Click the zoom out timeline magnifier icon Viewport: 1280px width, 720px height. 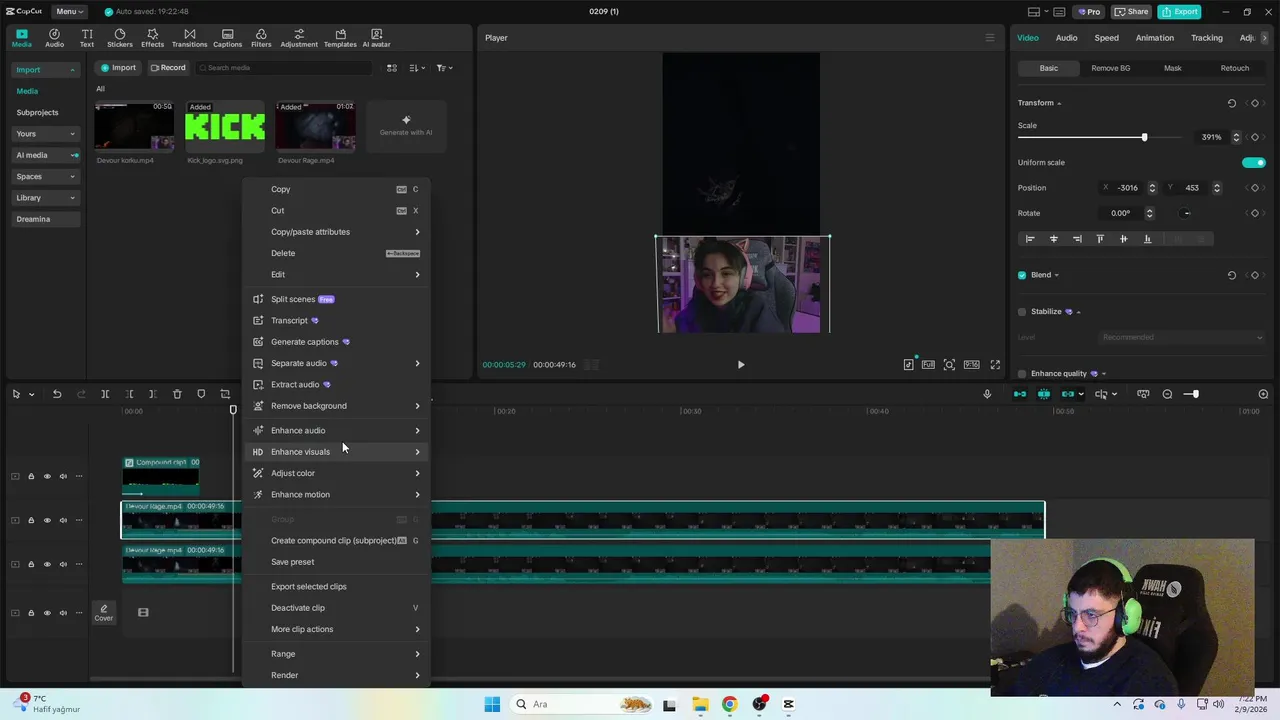coord(1167,394)
